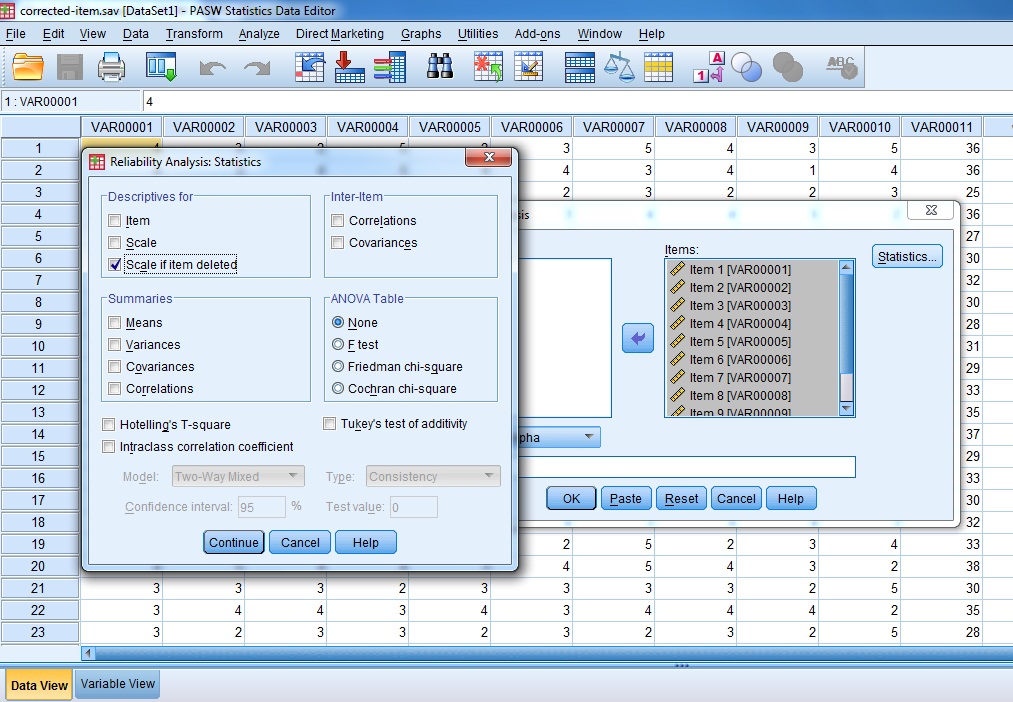
Task: Click the Print icon in toolbar
Action: [112, 67]
